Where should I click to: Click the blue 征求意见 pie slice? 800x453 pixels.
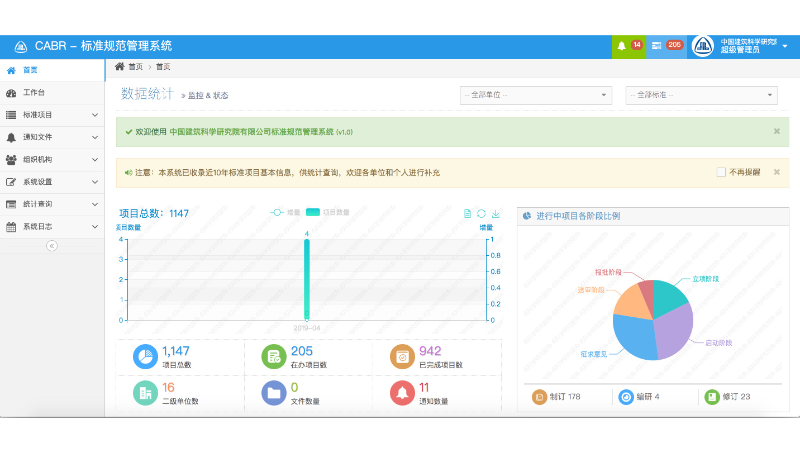(632, 337)
